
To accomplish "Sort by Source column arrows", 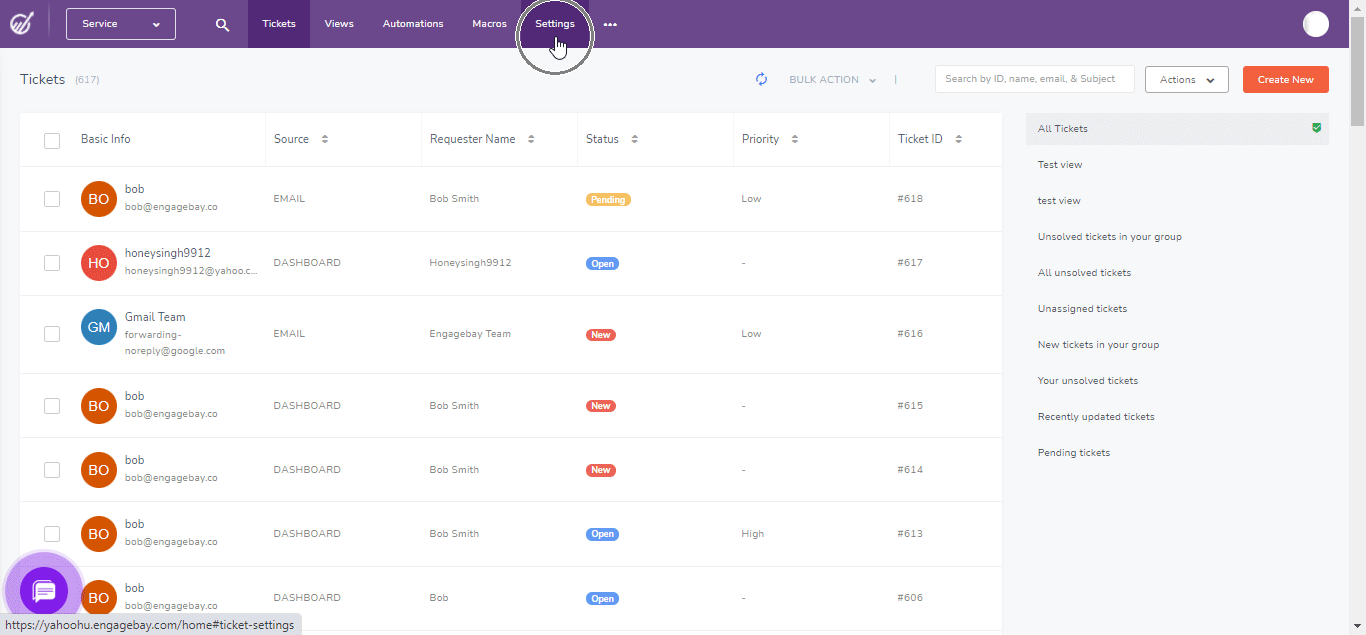I will point(325,139).
